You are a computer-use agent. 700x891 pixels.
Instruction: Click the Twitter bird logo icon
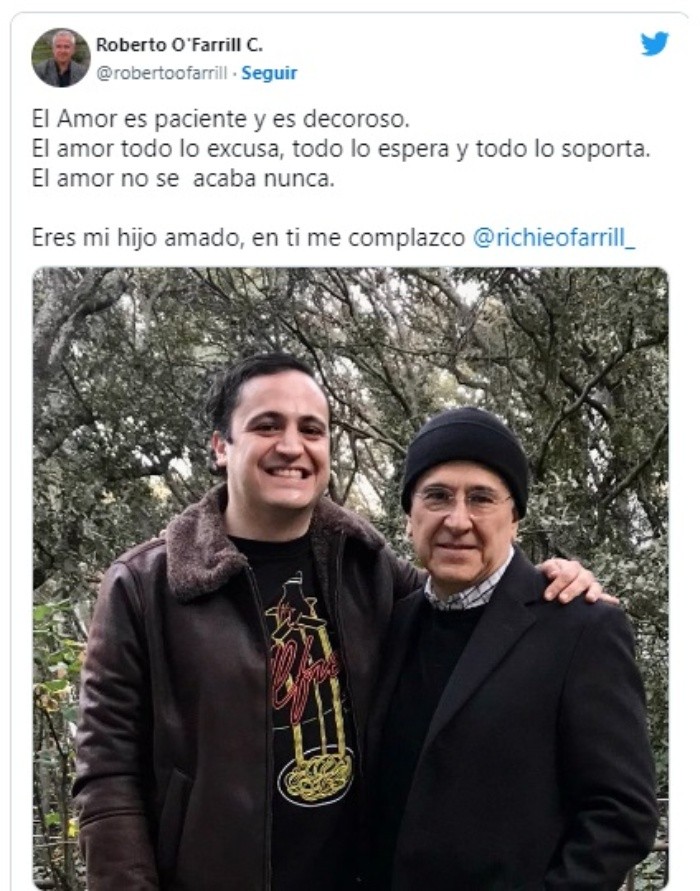tap(655, 44)
